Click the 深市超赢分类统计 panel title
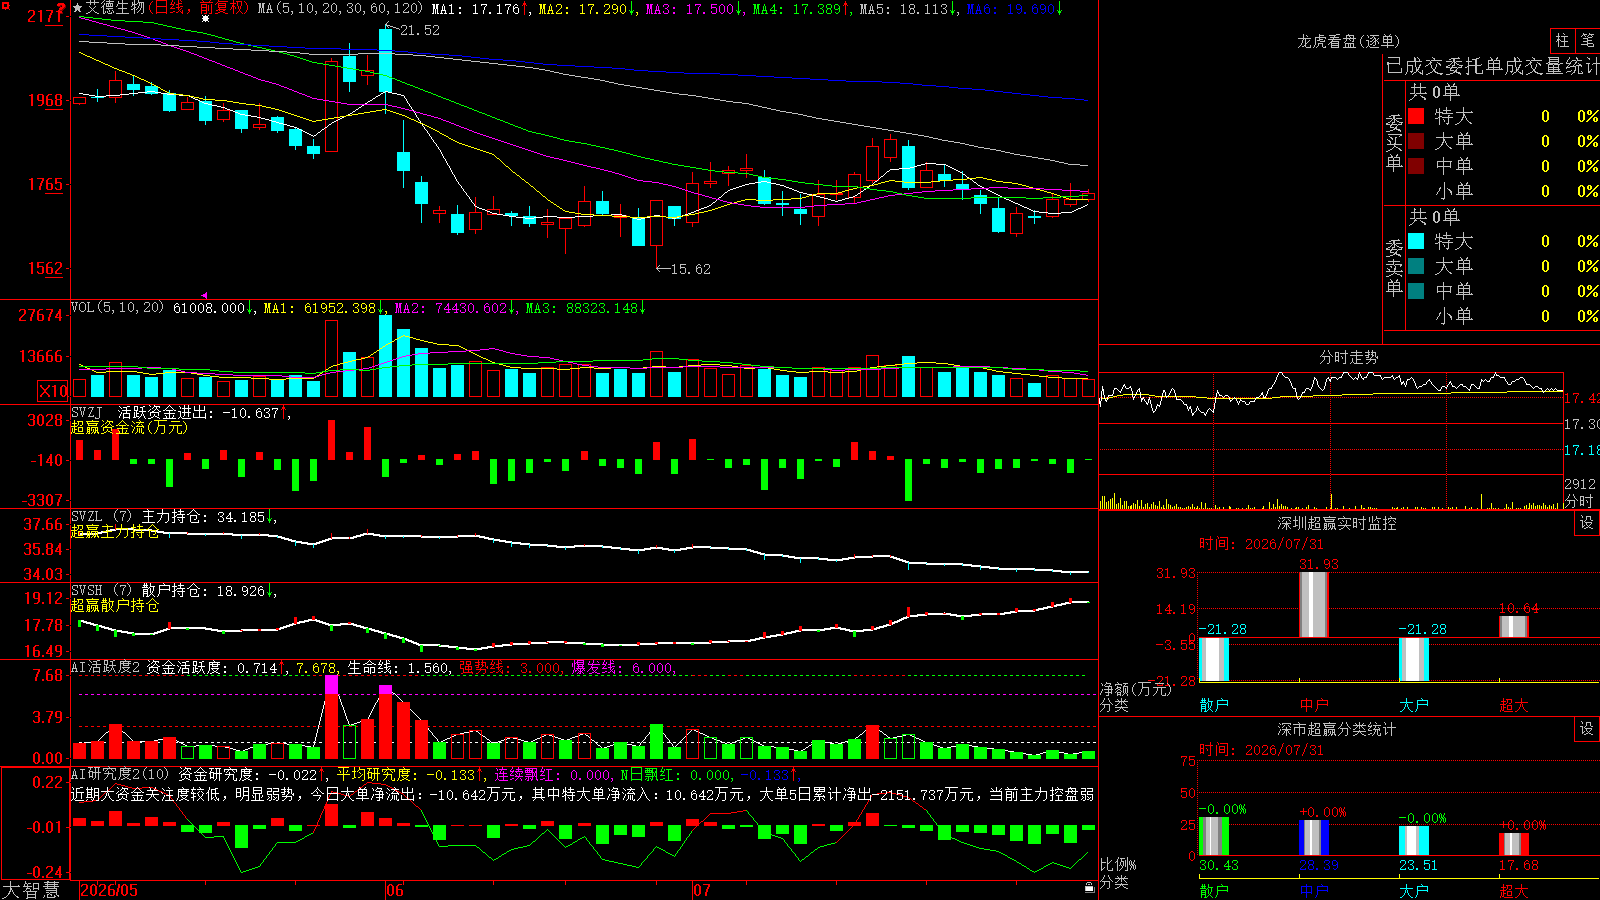 tap(1337, 729)
